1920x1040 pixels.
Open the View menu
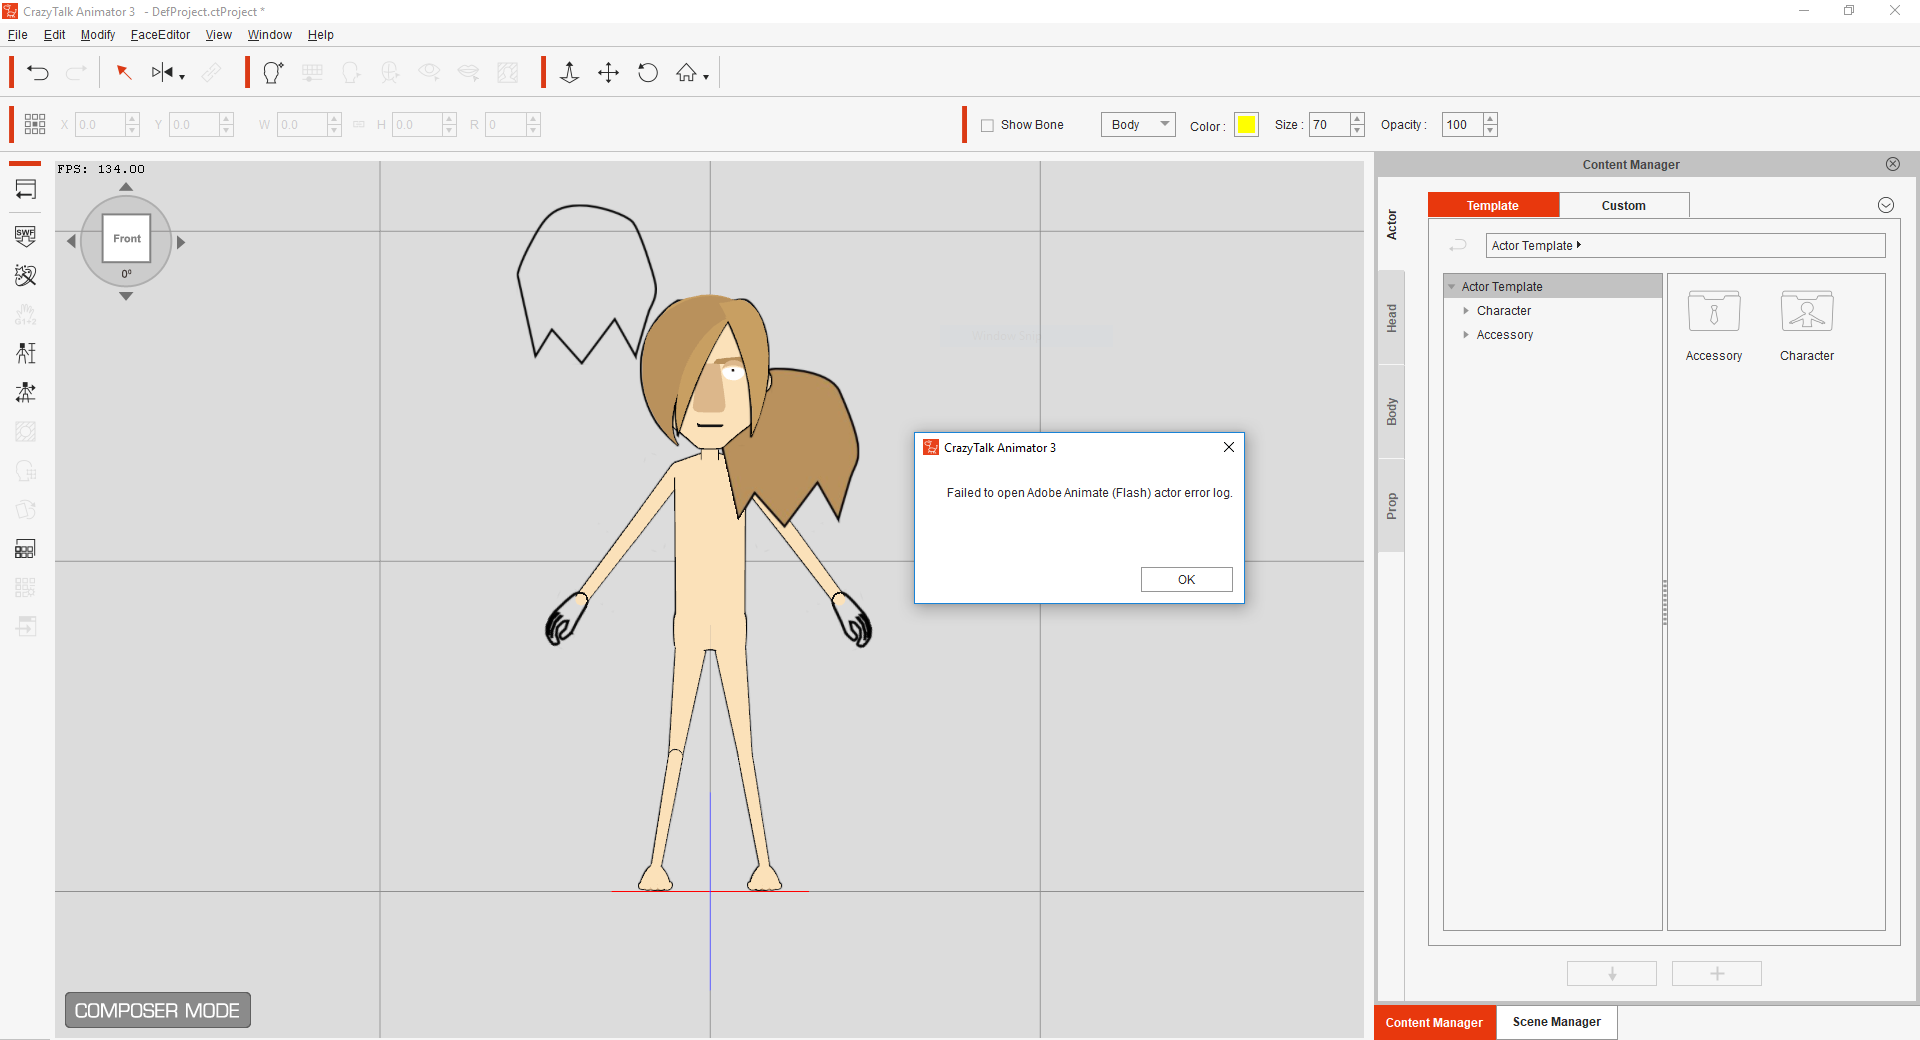(219, 35)
